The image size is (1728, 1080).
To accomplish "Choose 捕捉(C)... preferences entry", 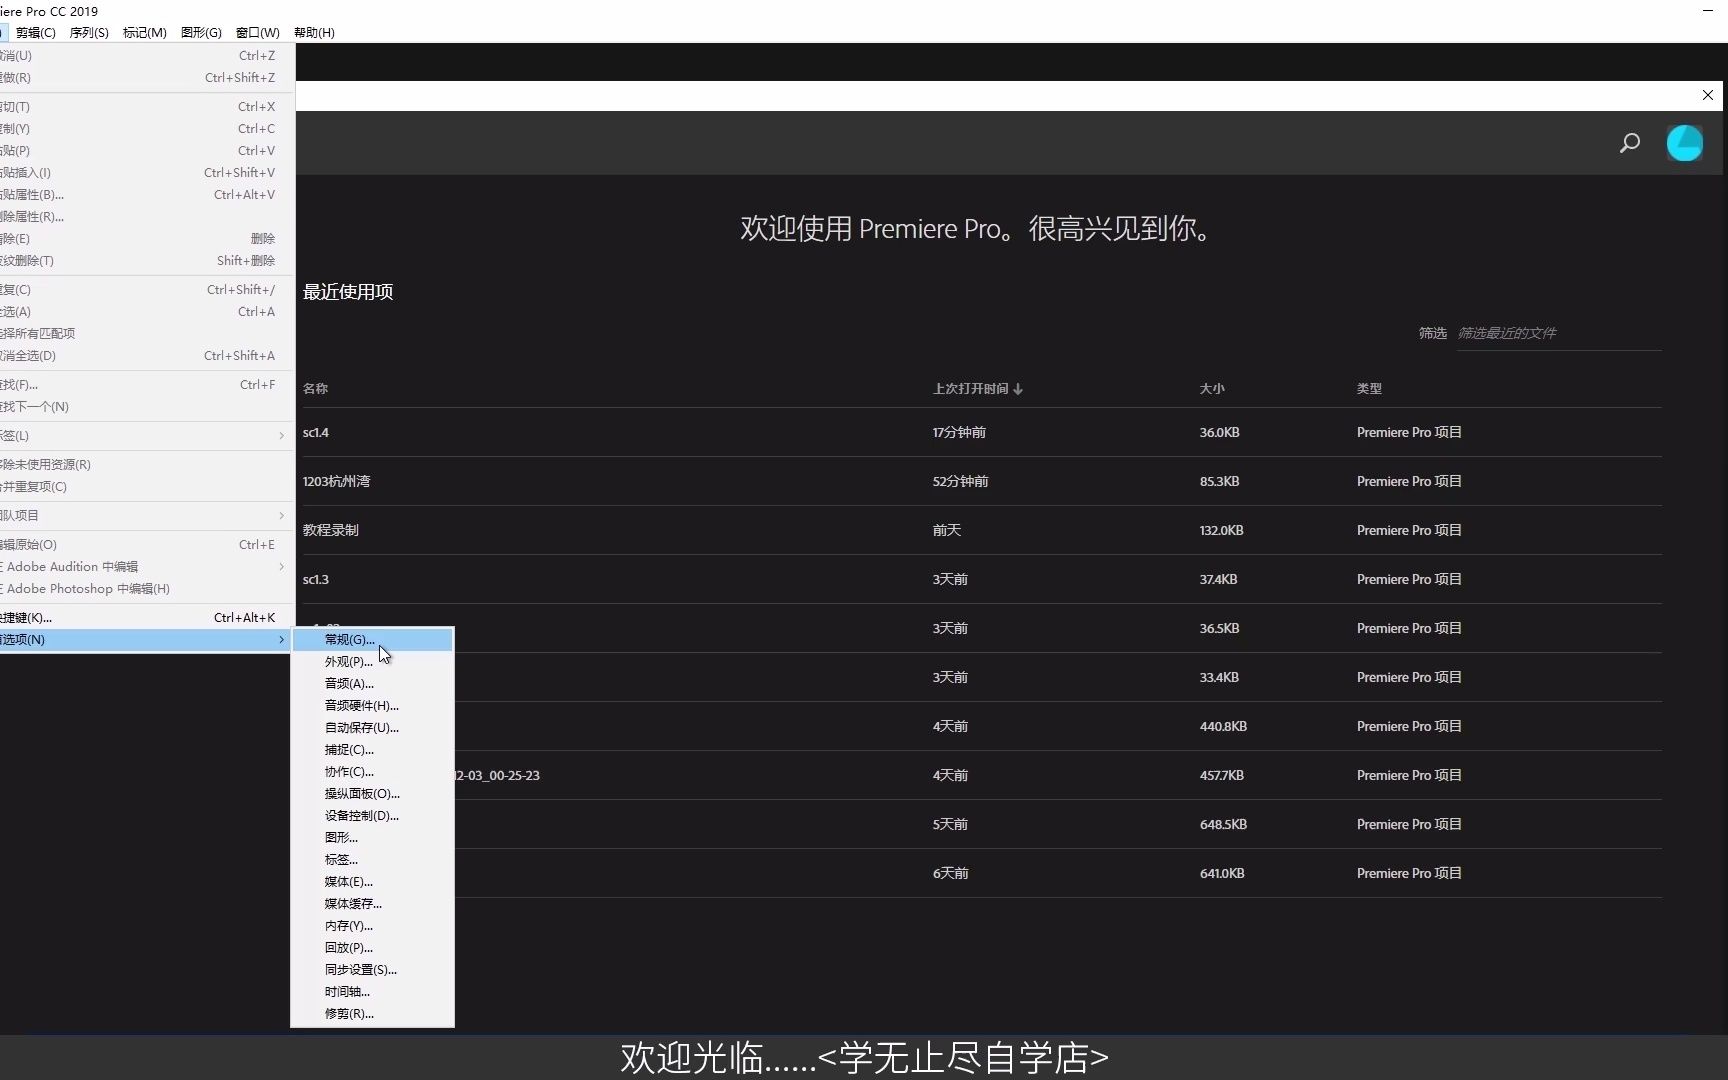I will [x=372, y=749].
